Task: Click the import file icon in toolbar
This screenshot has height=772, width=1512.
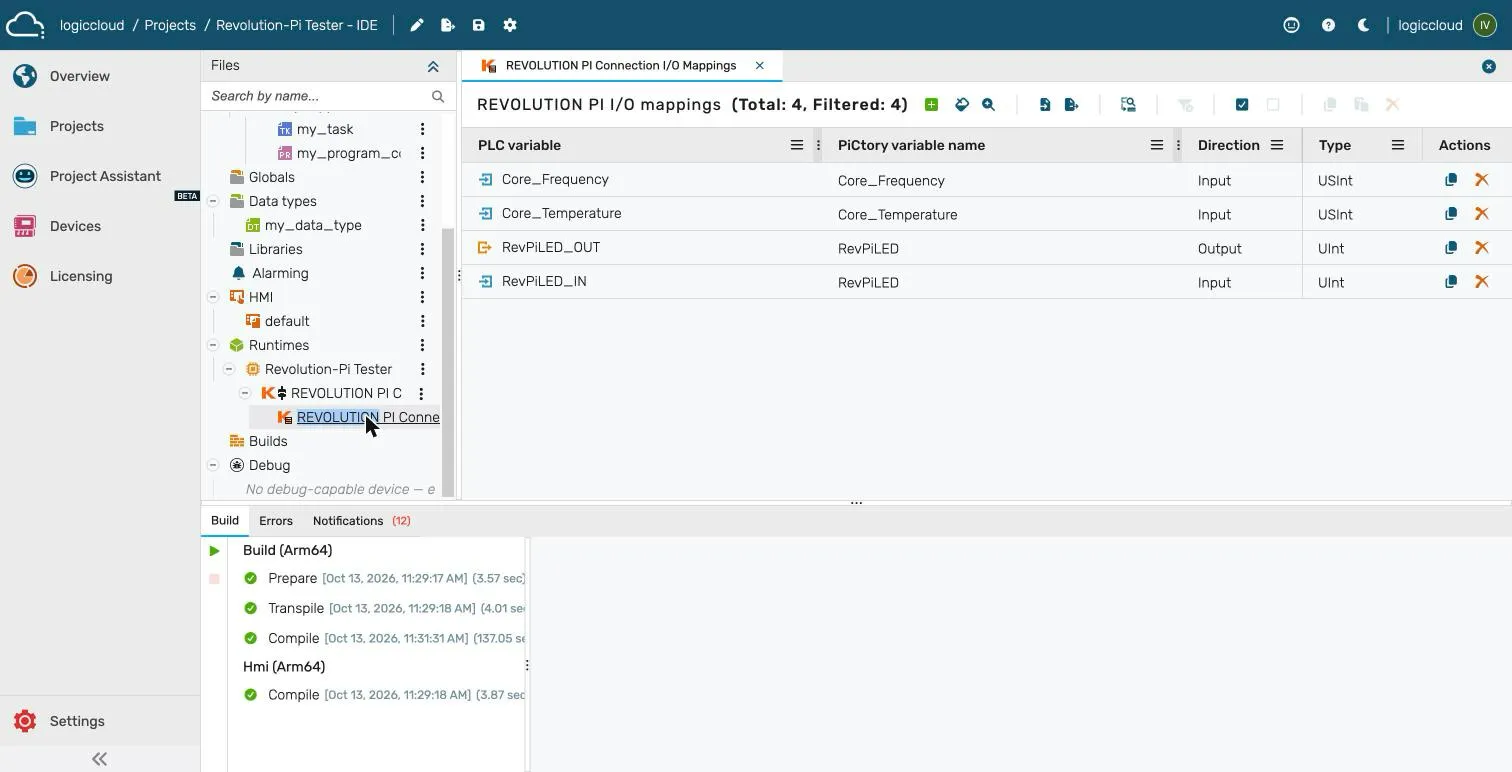Action: click(1045, 105)
